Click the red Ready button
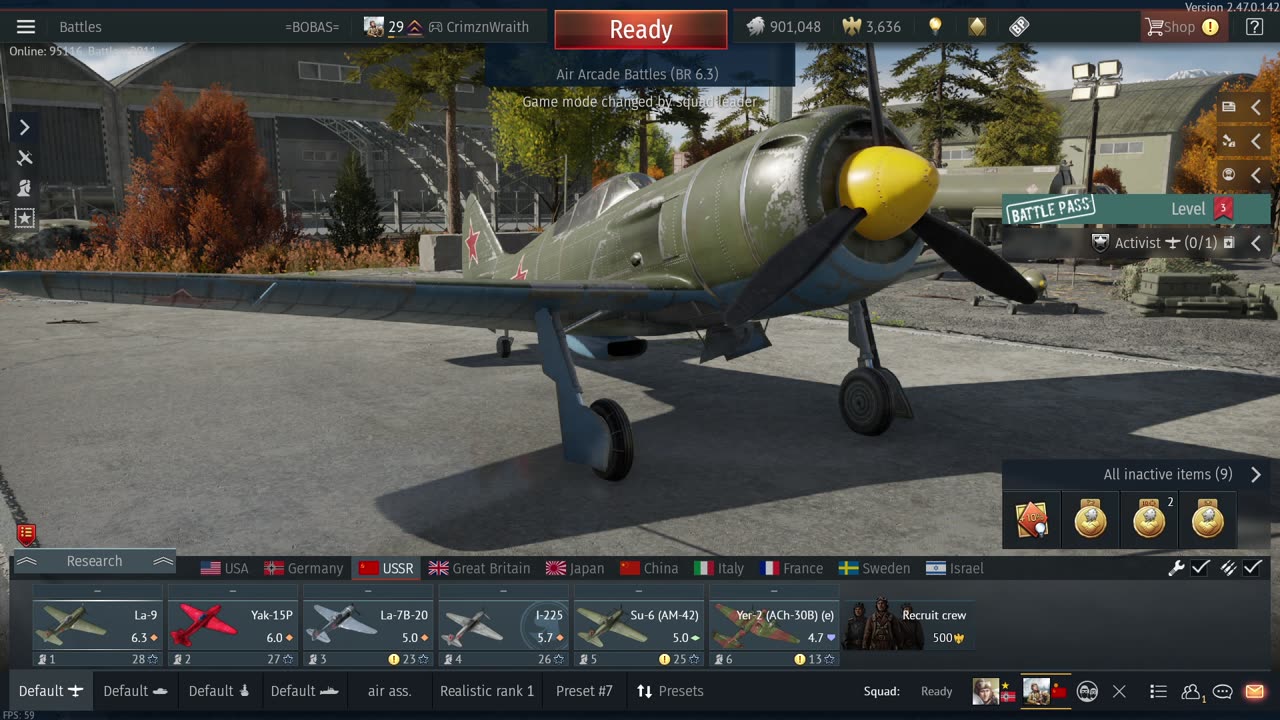This screenshot has width=1280, height=720. pos(641,29)
